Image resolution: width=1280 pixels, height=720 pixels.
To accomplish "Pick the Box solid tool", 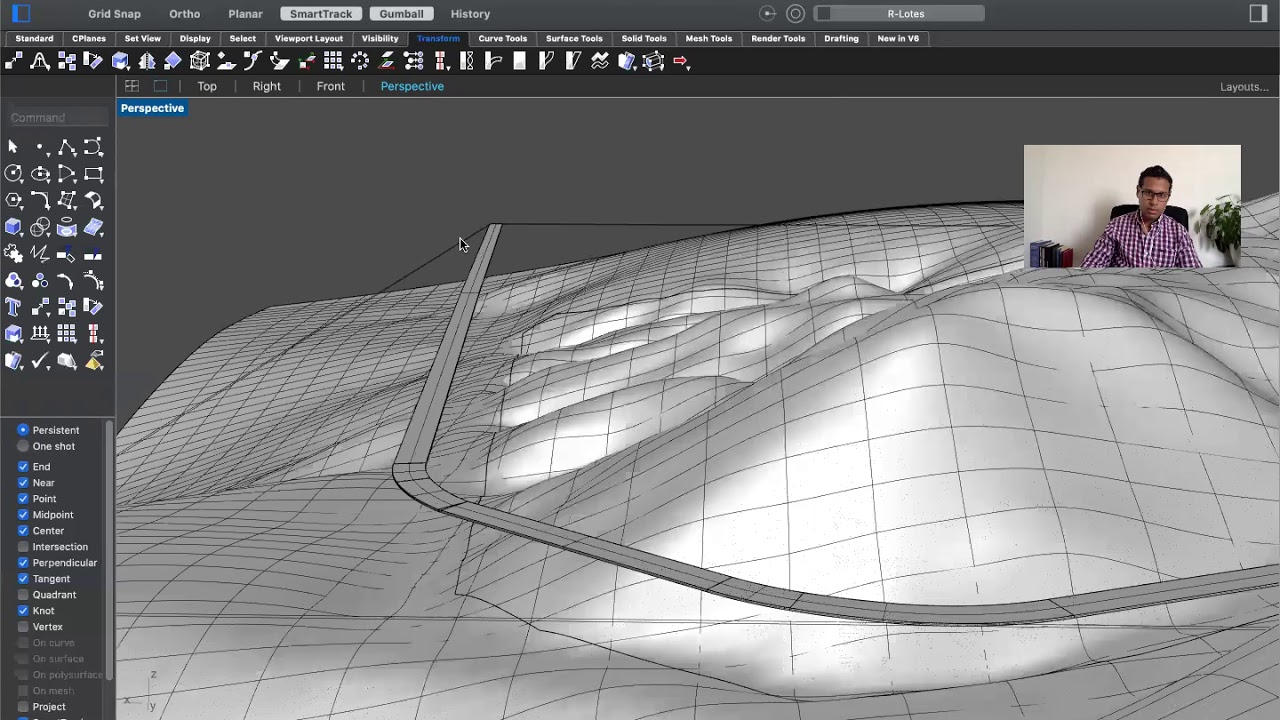I will (14, 228).
